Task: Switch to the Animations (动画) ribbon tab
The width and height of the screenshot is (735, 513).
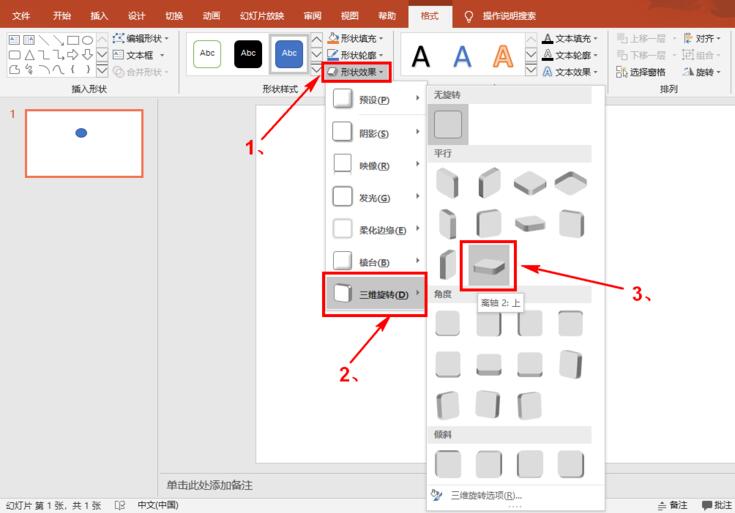Action: click(x=211, y=16)
